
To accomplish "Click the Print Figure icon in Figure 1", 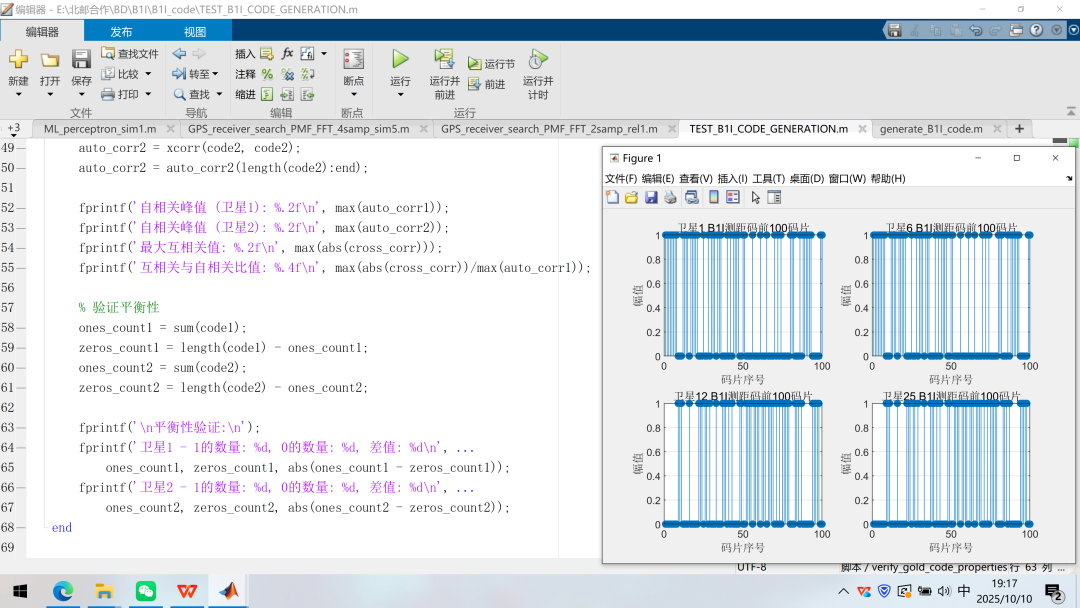I will click(x=671, y=197).
